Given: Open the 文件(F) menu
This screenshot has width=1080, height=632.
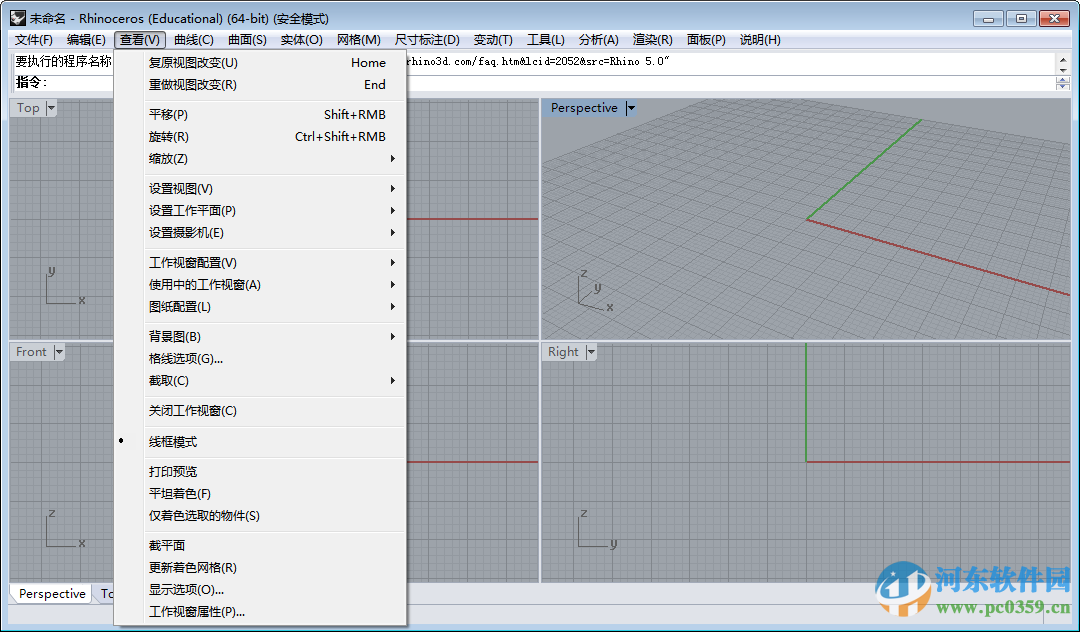Looking at the screenshot, I should (x=34, y=40).
